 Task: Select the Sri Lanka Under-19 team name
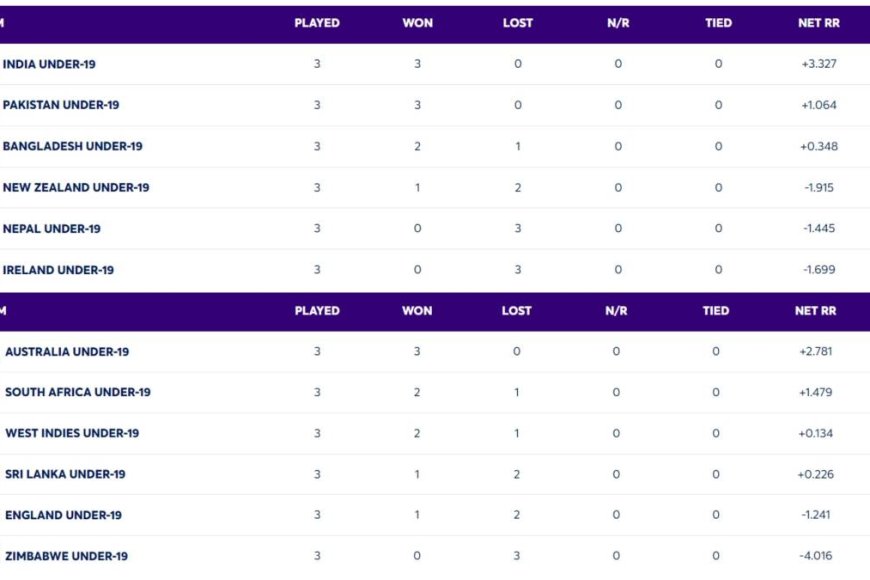tap(65, 474)
